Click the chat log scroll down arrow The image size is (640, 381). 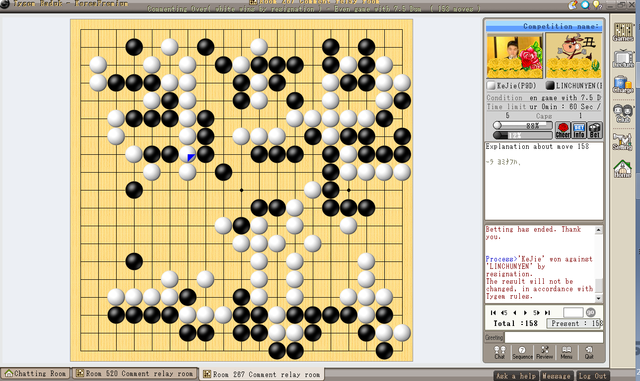598,298
